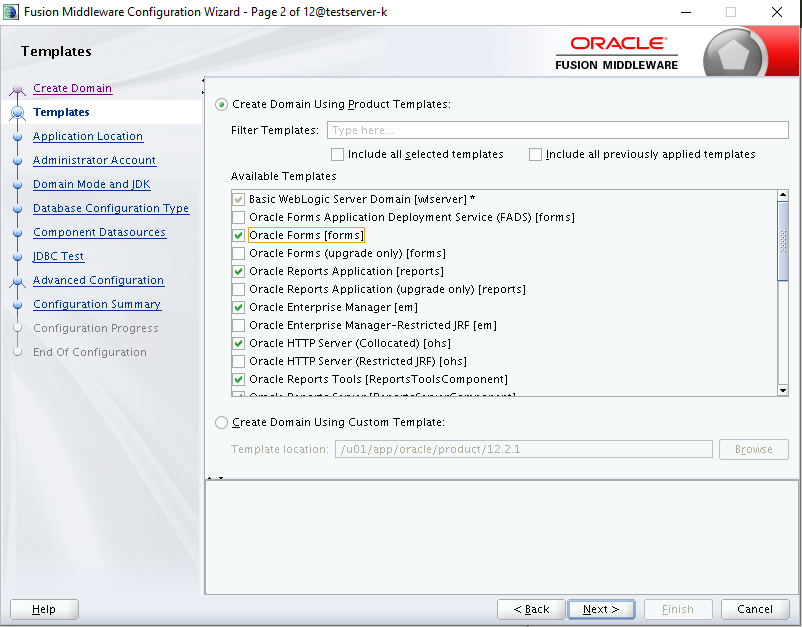Check Oracle Forms Application Deployment Service (FADS)
The image size is (802, 627).
point(238,217)
